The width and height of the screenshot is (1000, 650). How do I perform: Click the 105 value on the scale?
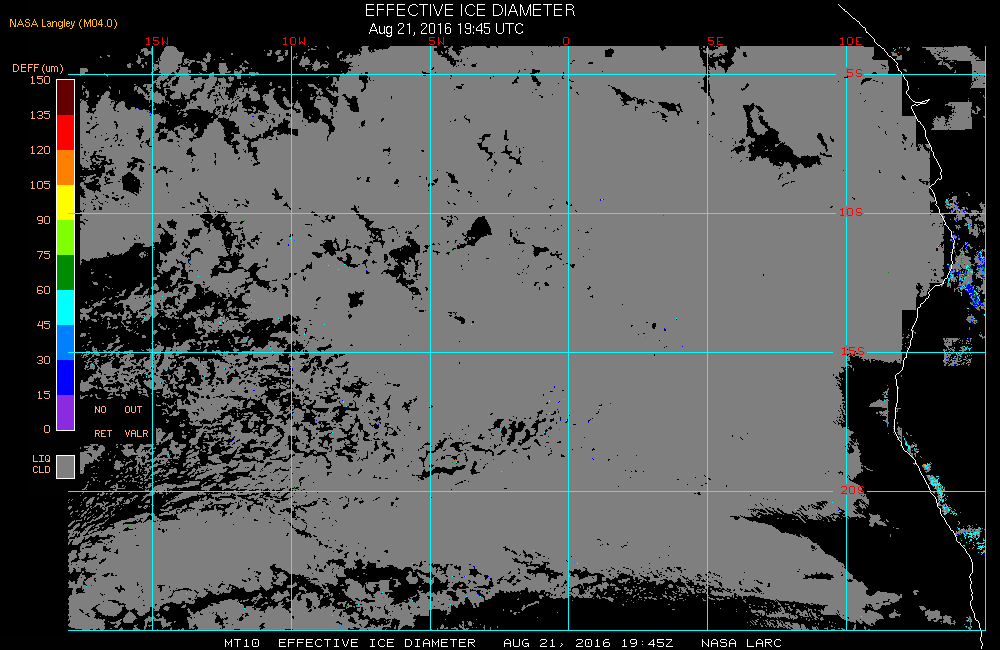40,185
